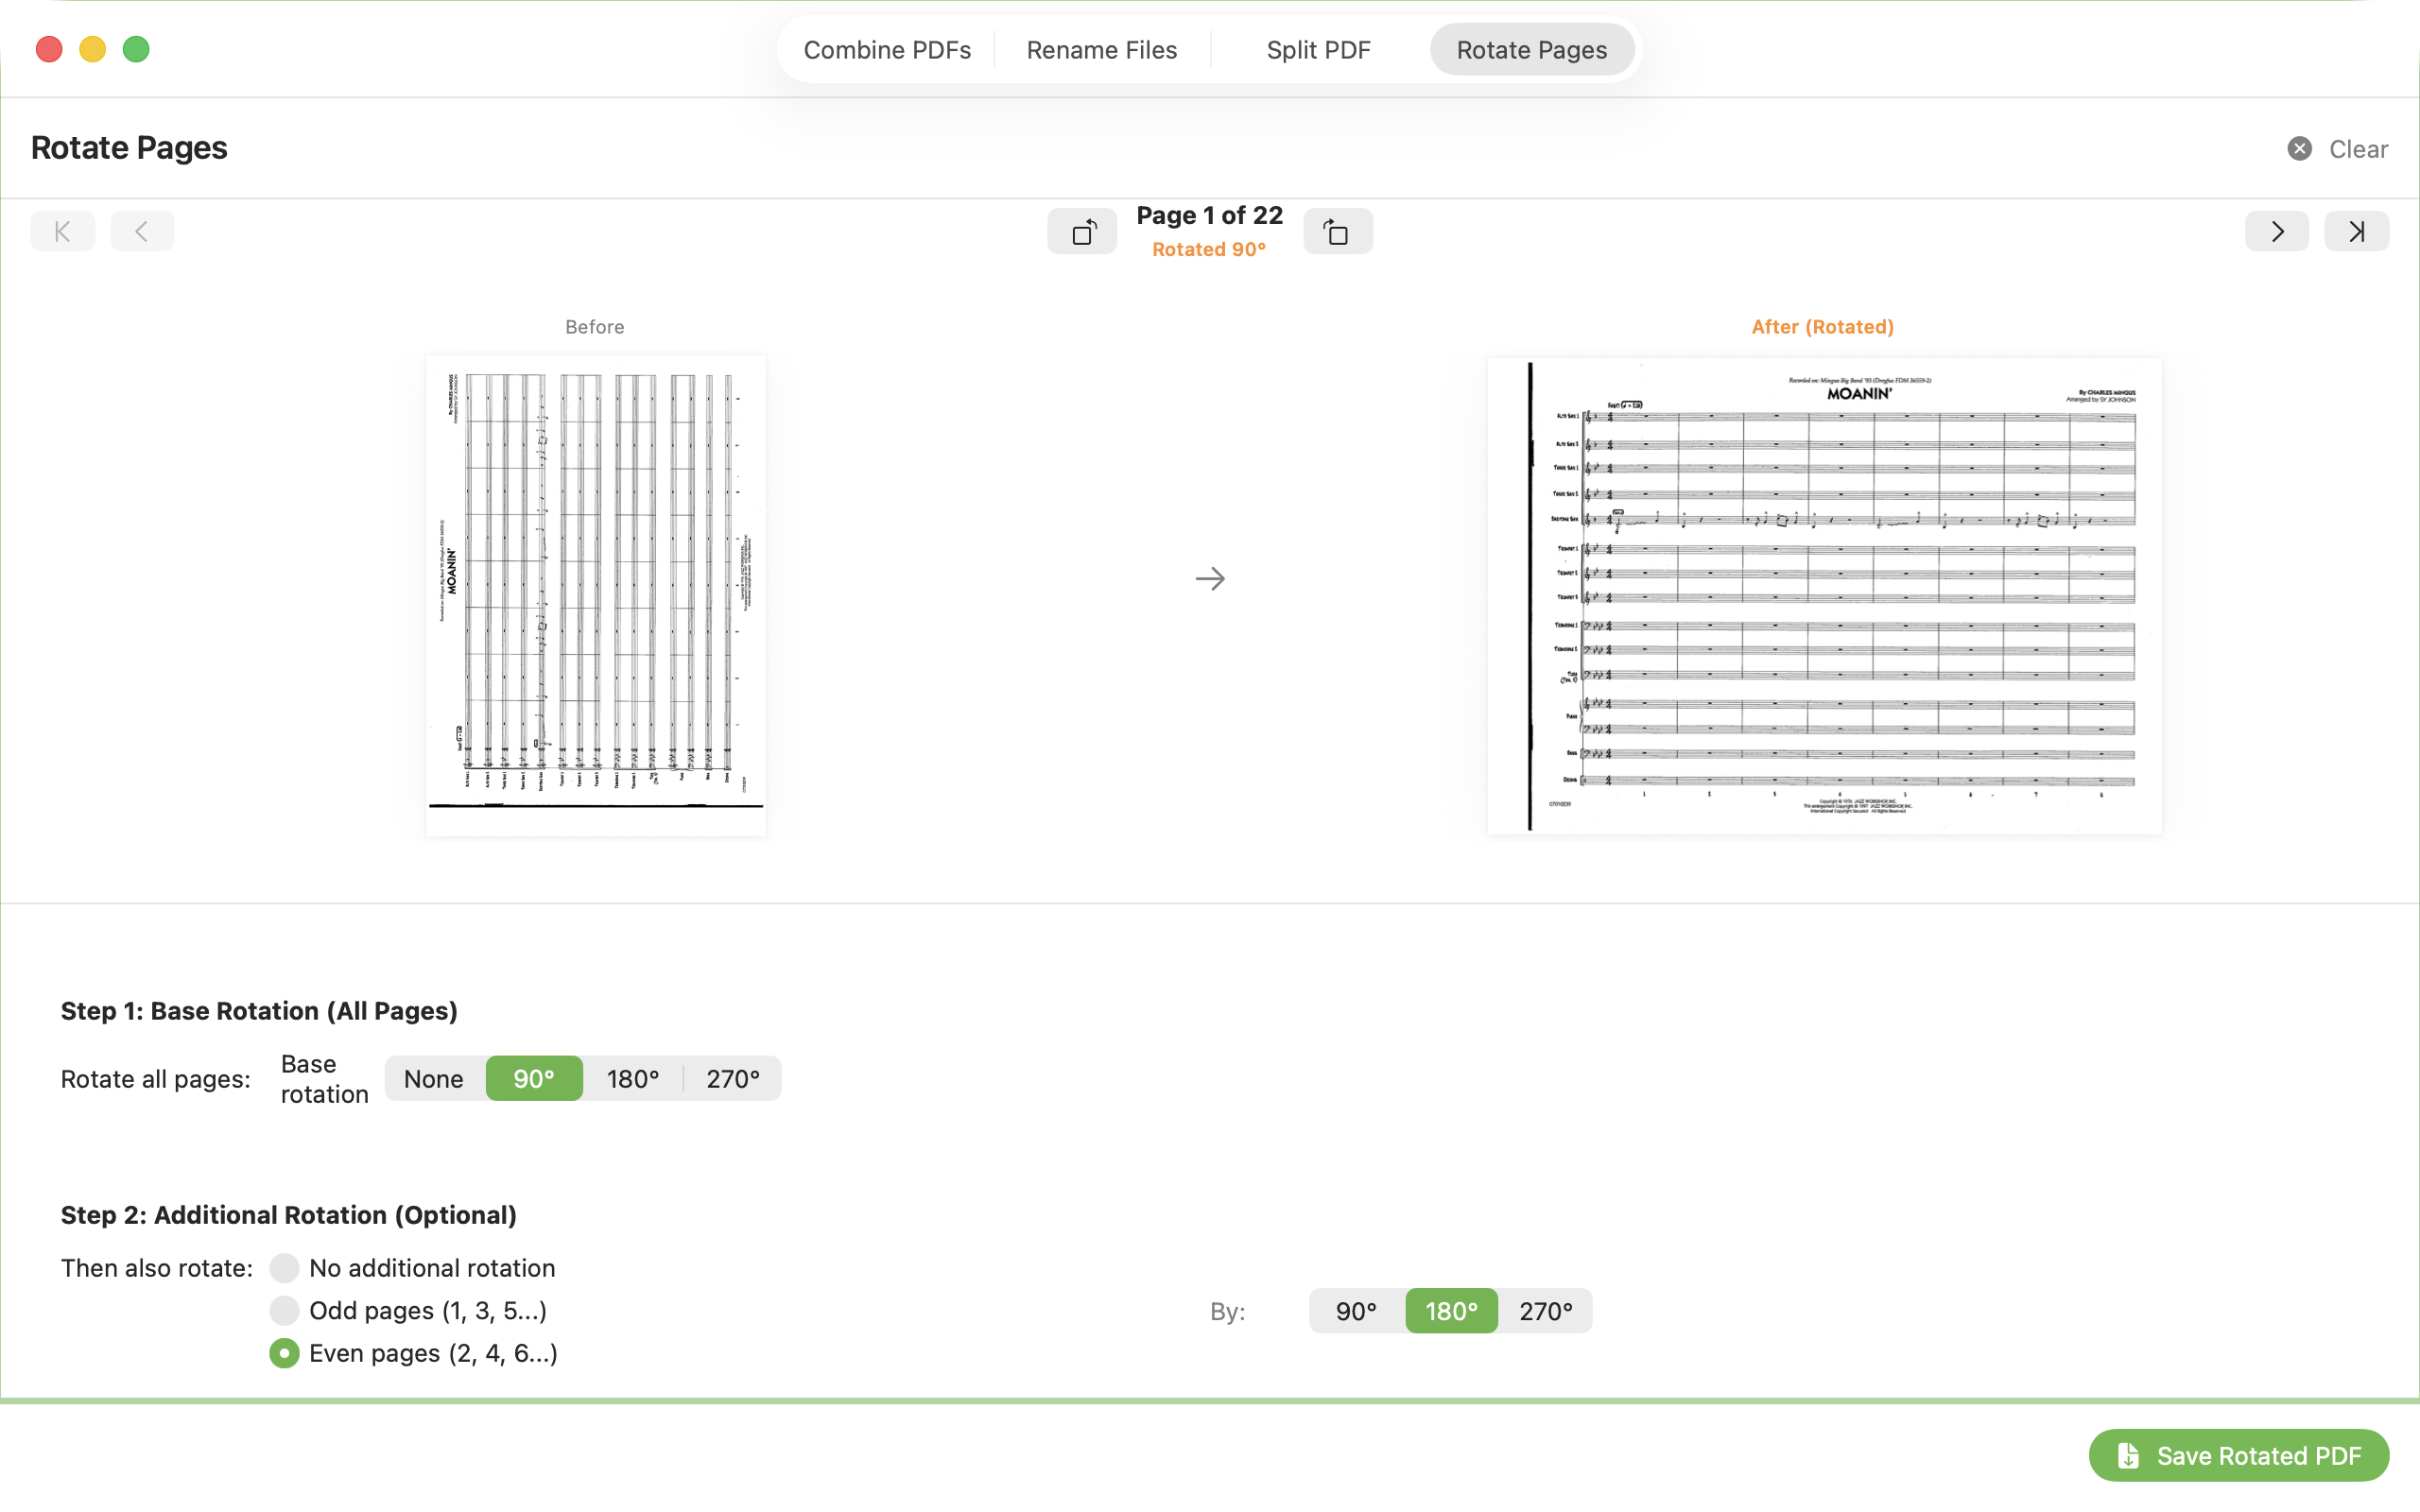Set base rotation to 180°
This screenshot has height=1512, width=2420.
point(633,1079)
